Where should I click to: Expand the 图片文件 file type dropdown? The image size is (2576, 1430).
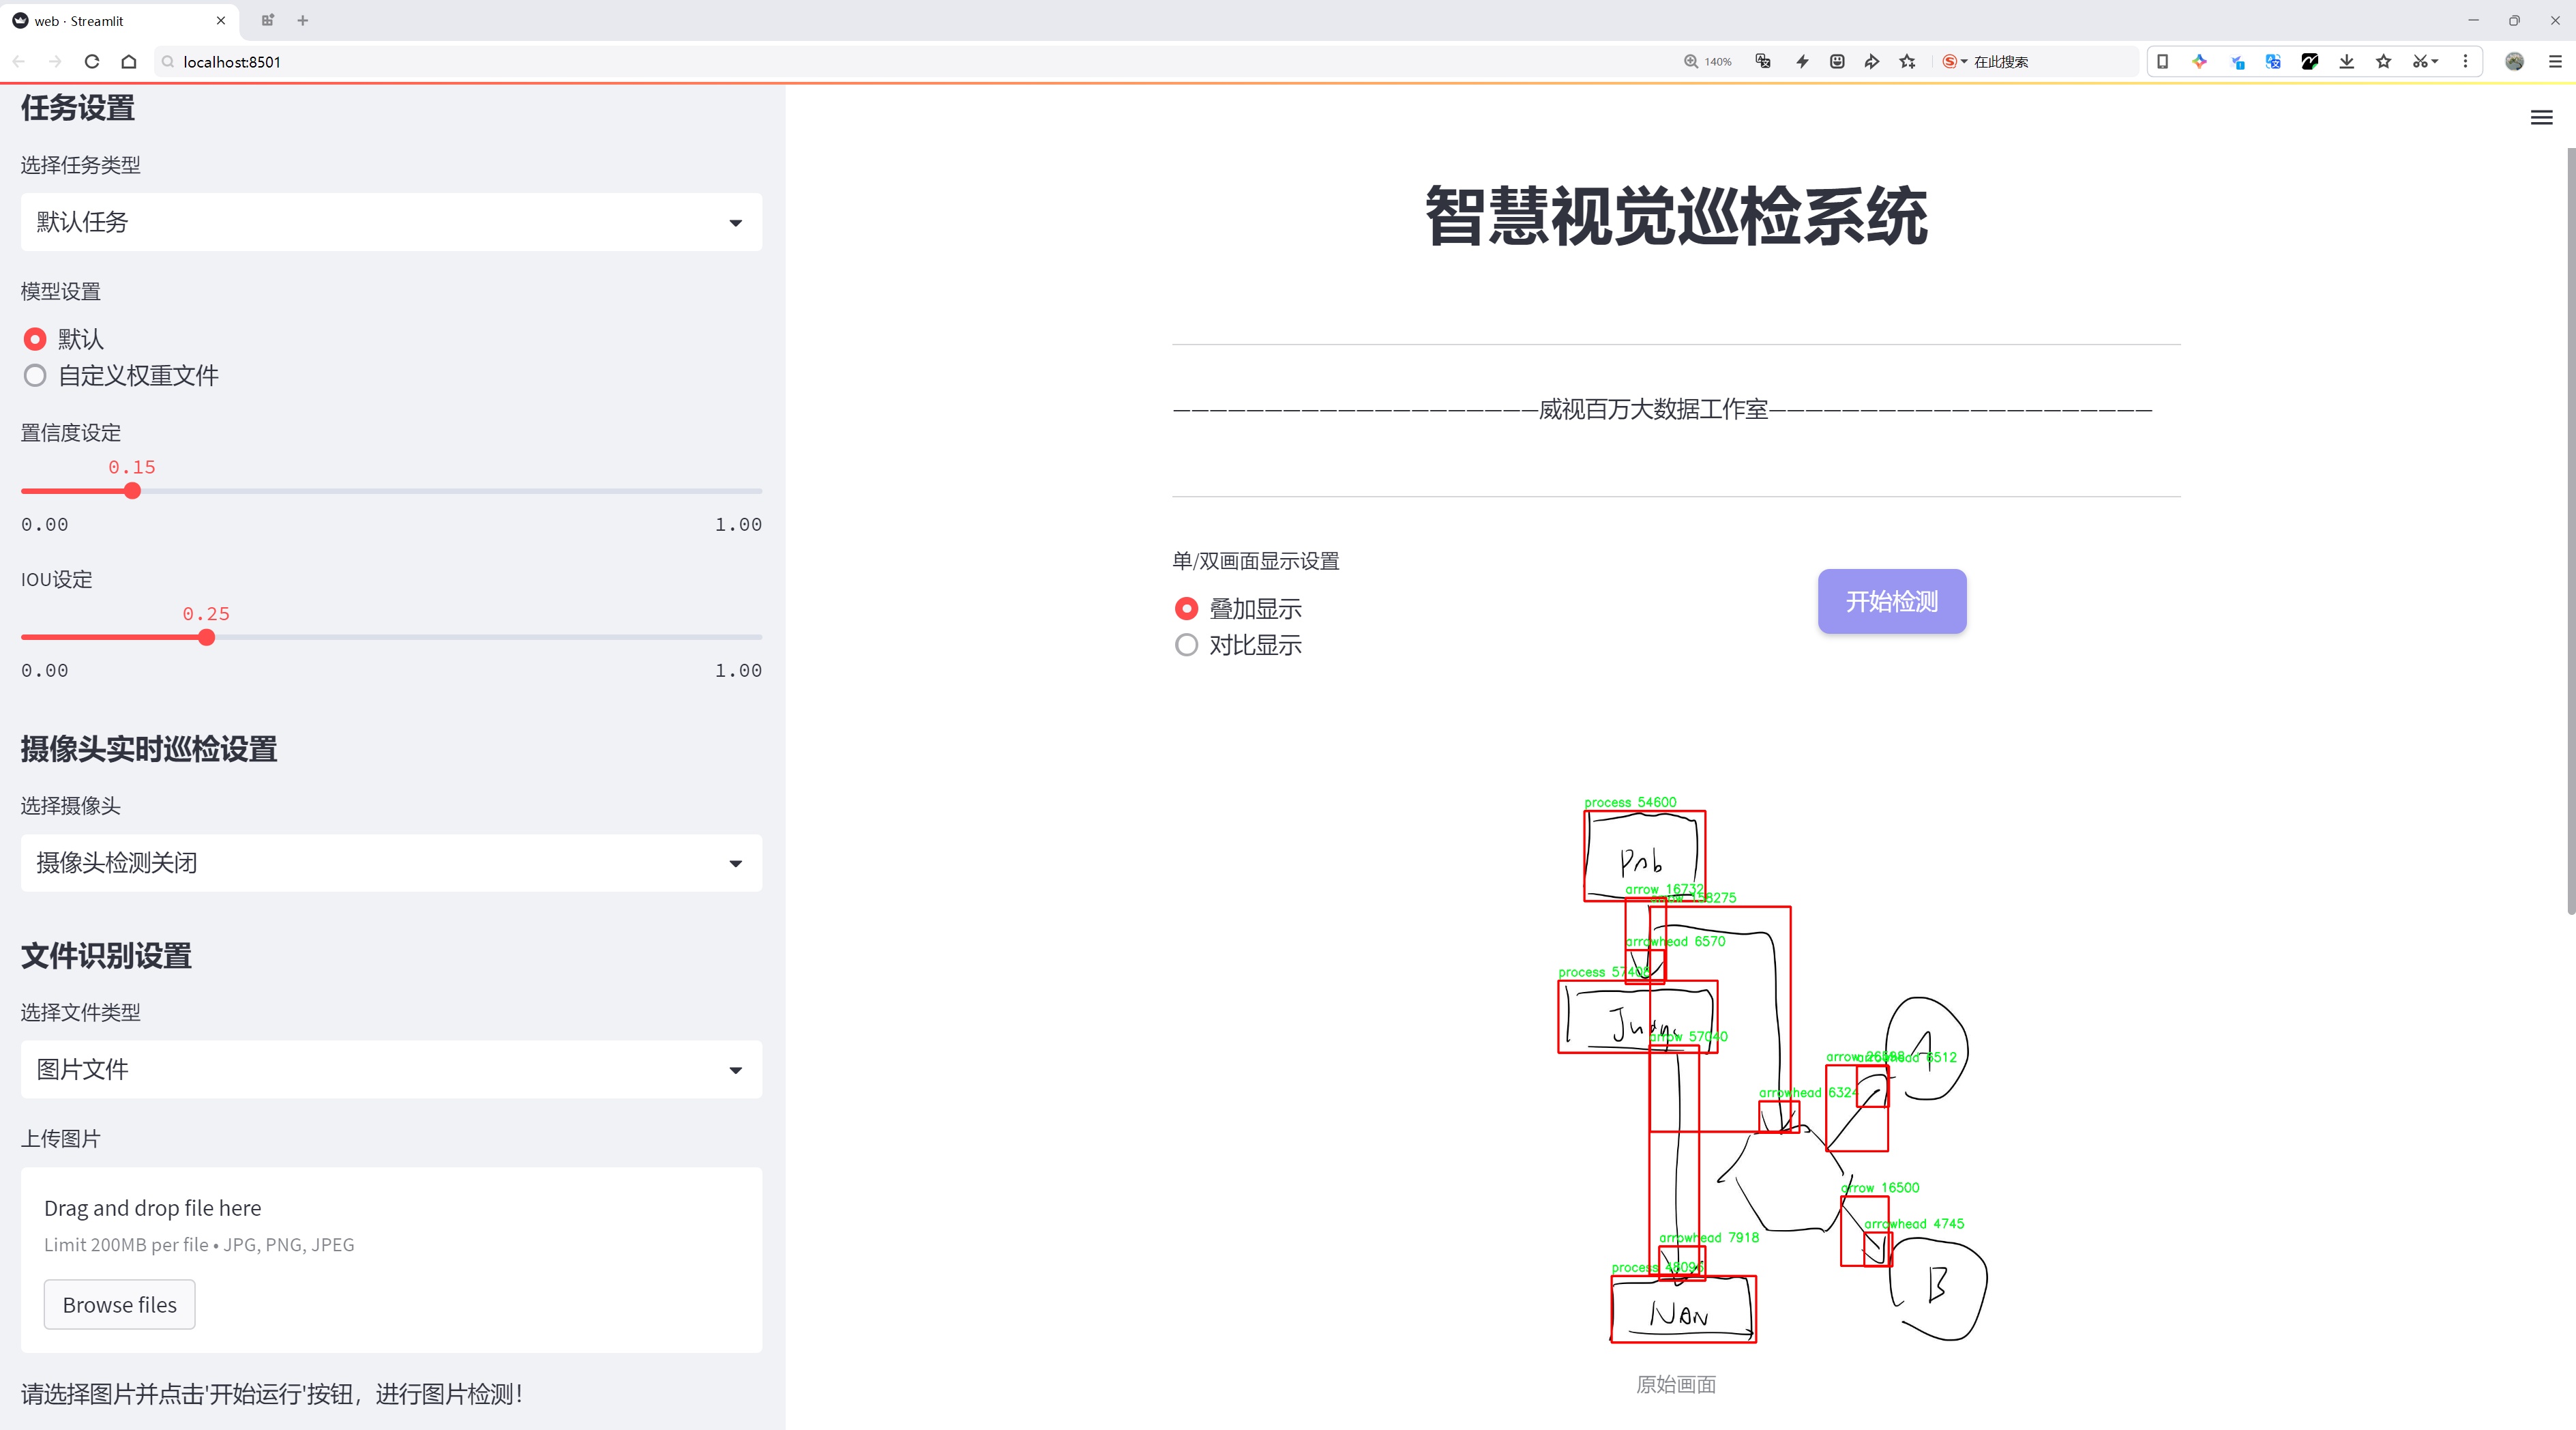click(x=391, y=1069)
